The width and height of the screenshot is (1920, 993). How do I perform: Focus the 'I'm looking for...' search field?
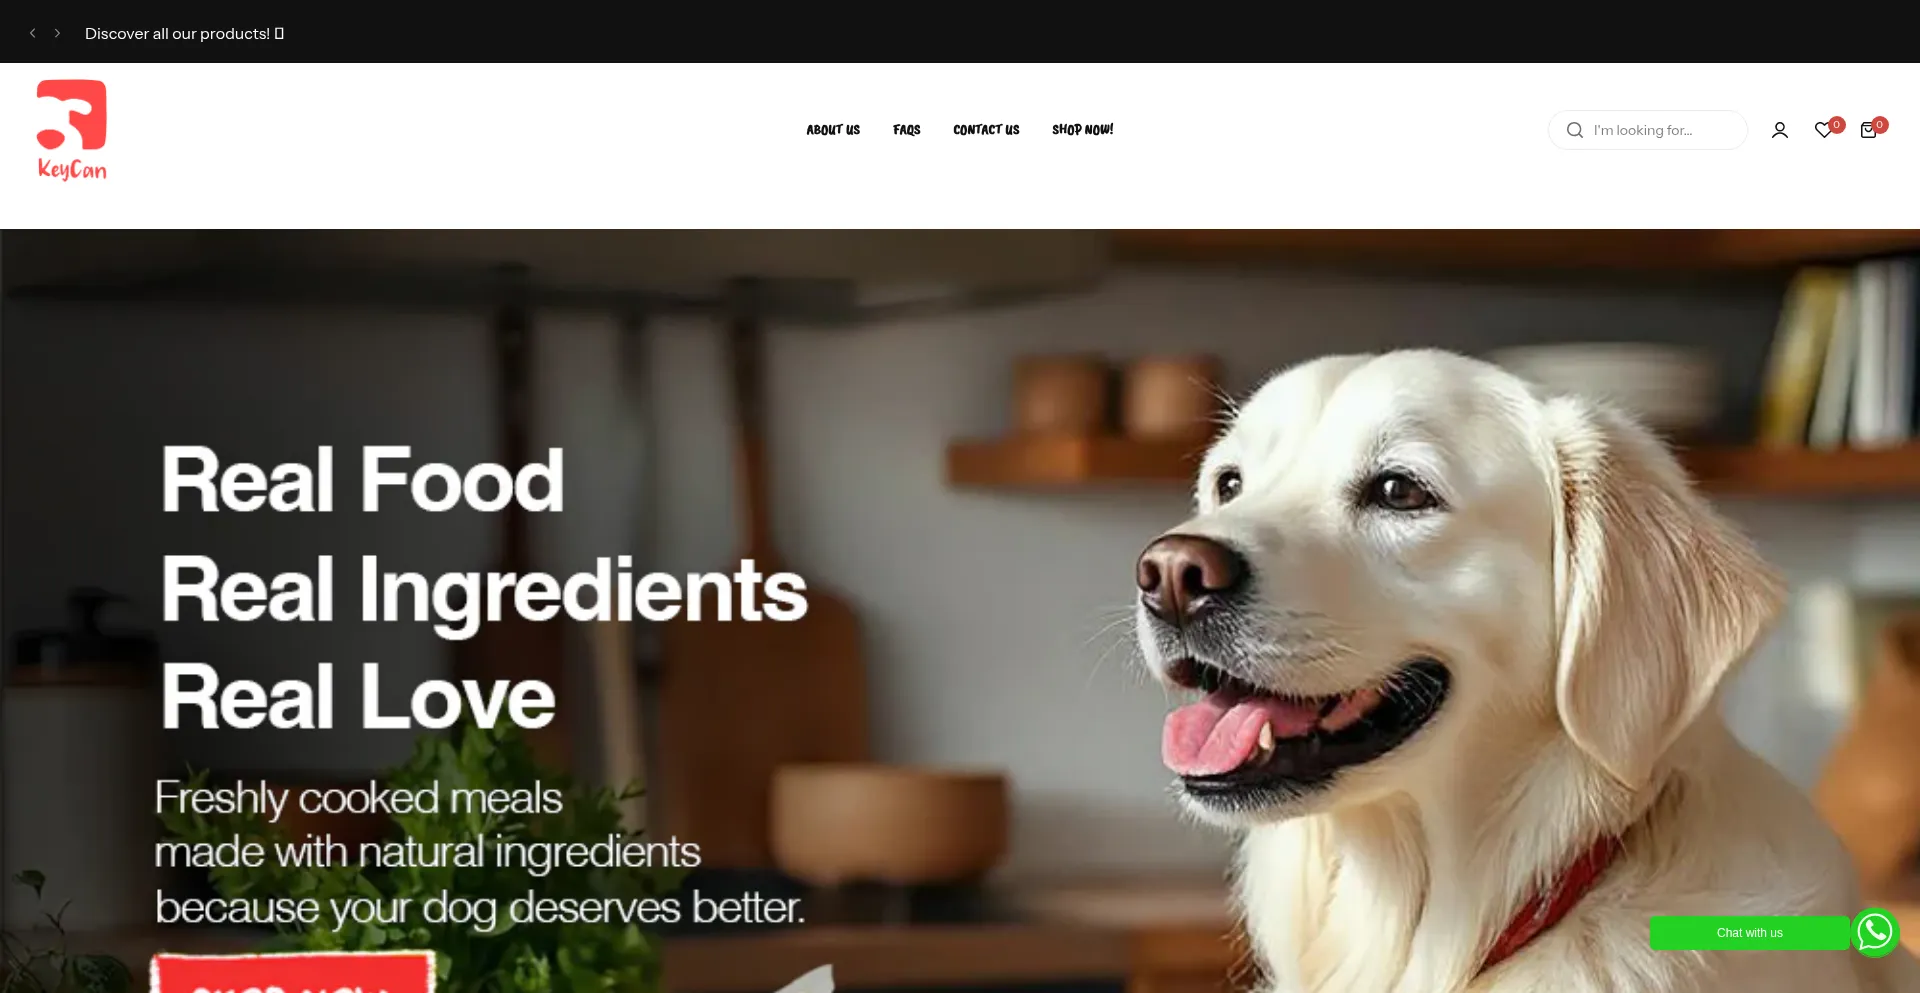coord(1648,130)
